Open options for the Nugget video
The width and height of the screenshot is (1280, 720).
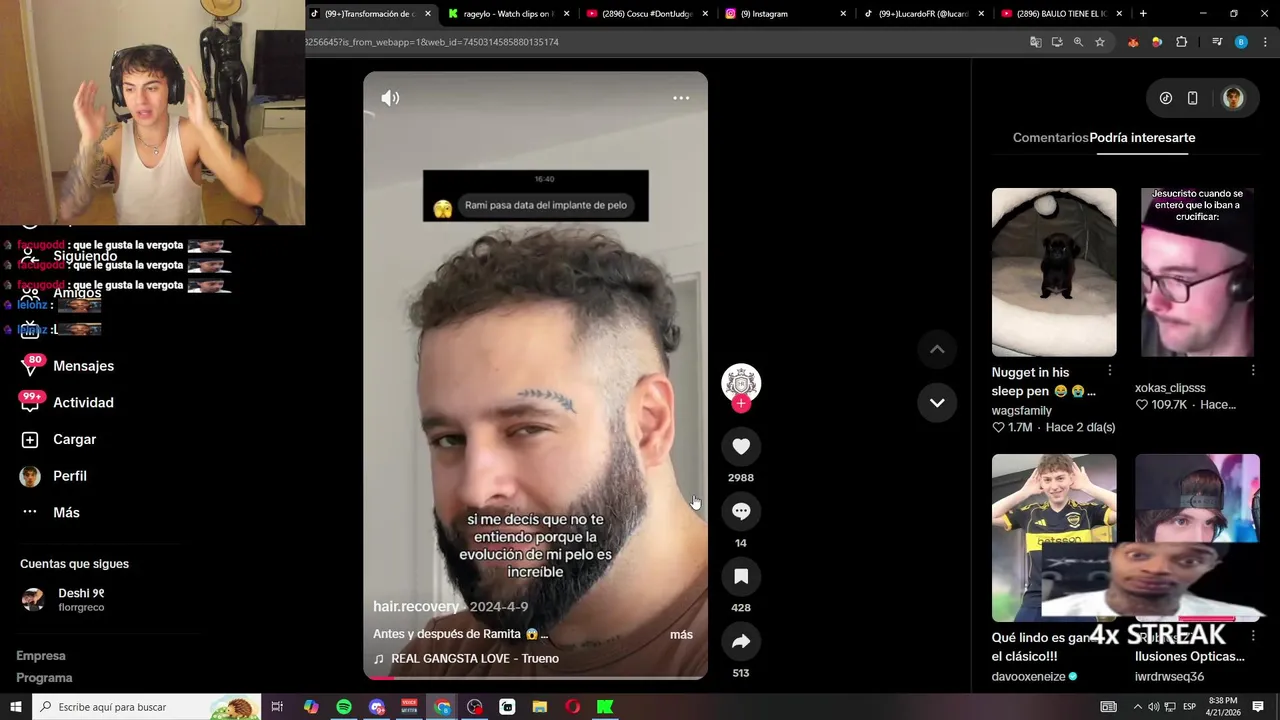click(x=1109, y=371)
